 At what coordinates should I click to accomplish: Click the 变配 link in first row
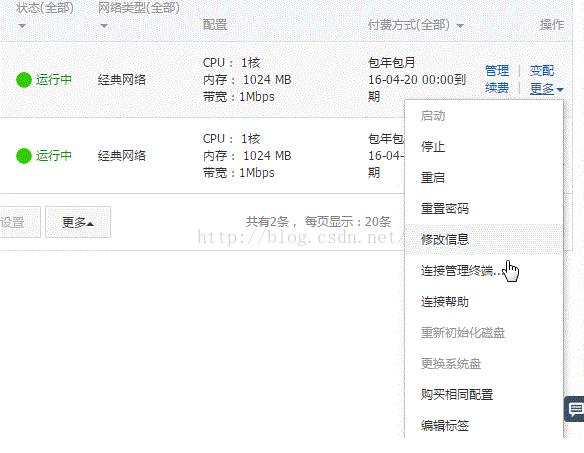(x=542, y=70)
